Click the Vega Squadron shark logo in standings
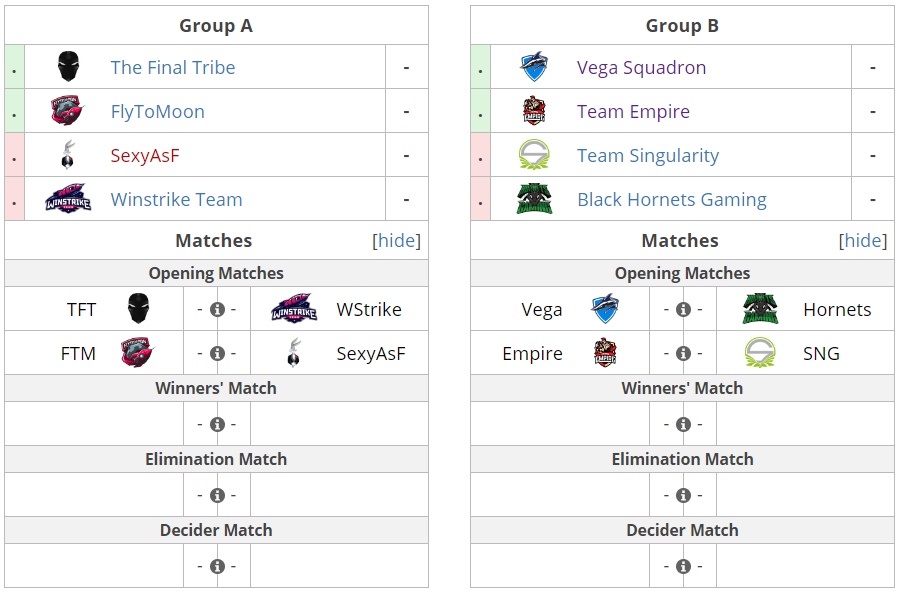This screenshot has width=899, height=593. tap(534, 67)
